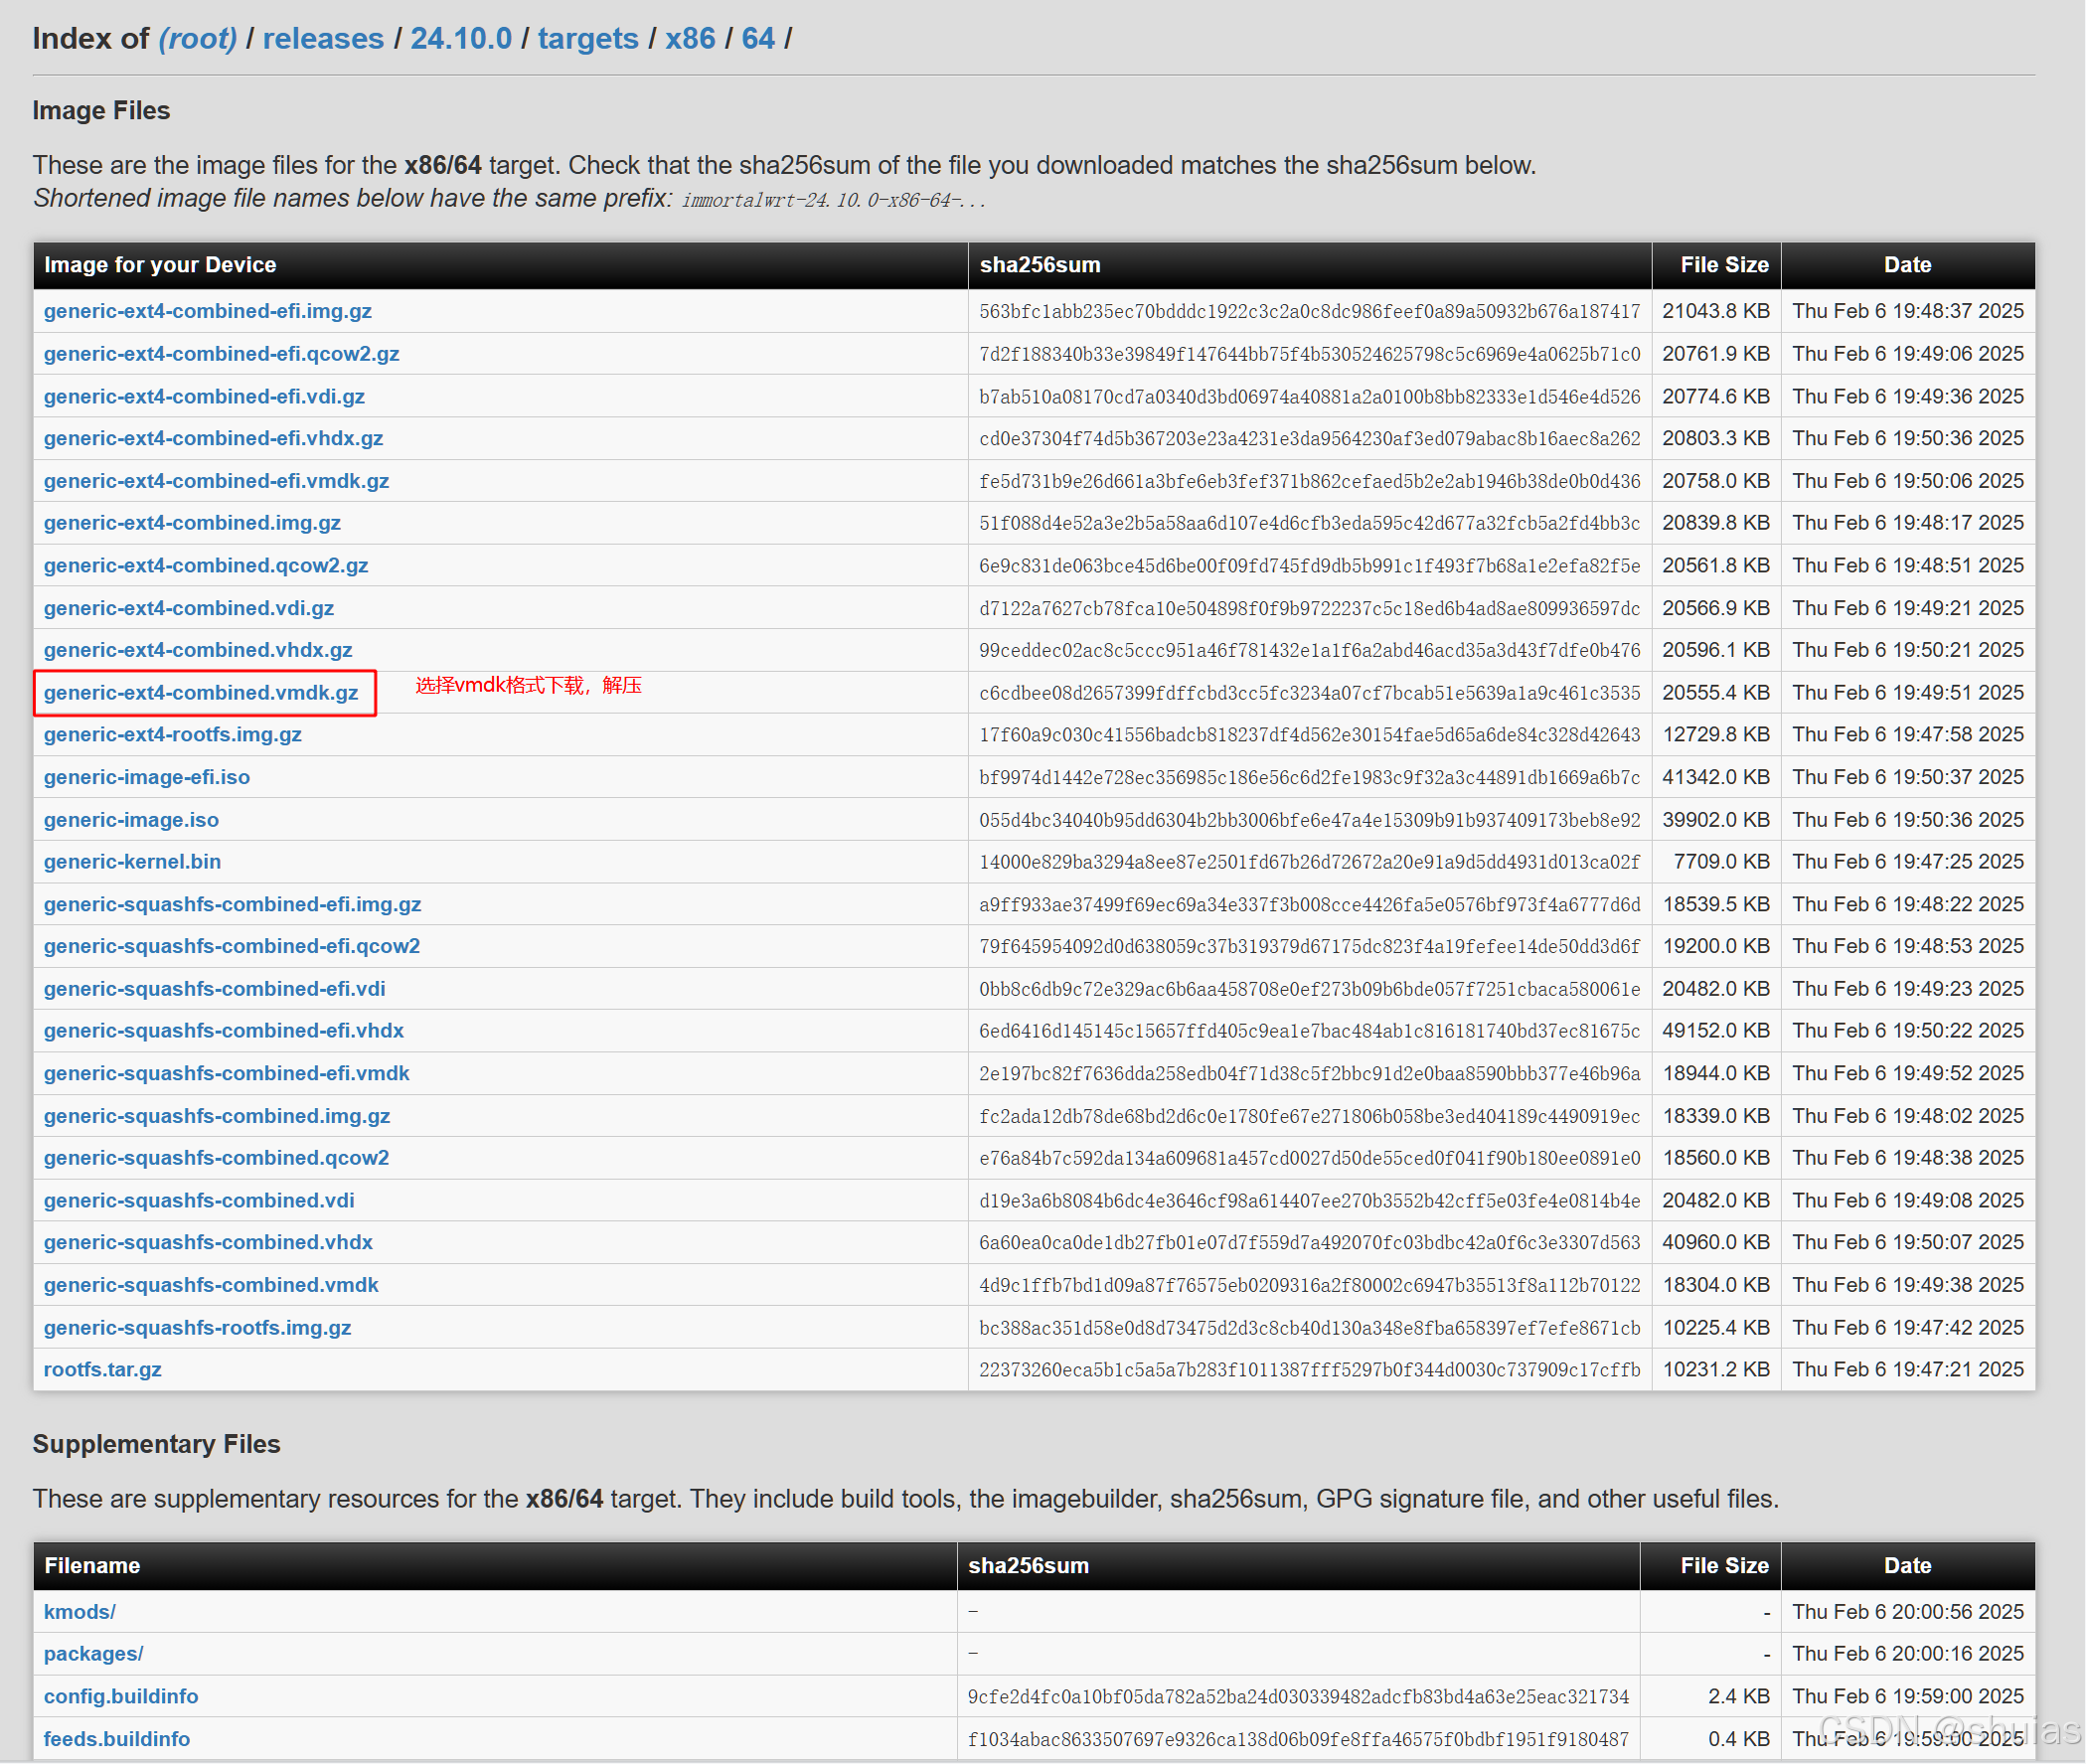Navigate to the targets breadcrumb link

[x=588, y=38]
